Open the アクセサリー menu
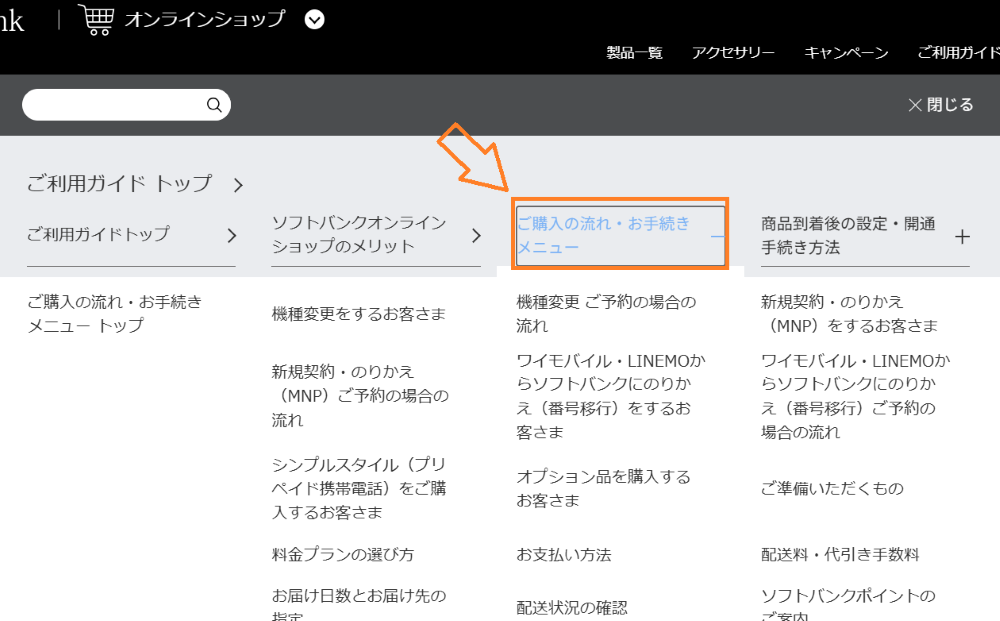Viewport: 1000px width, 621px height. click(x=733, y=53)
